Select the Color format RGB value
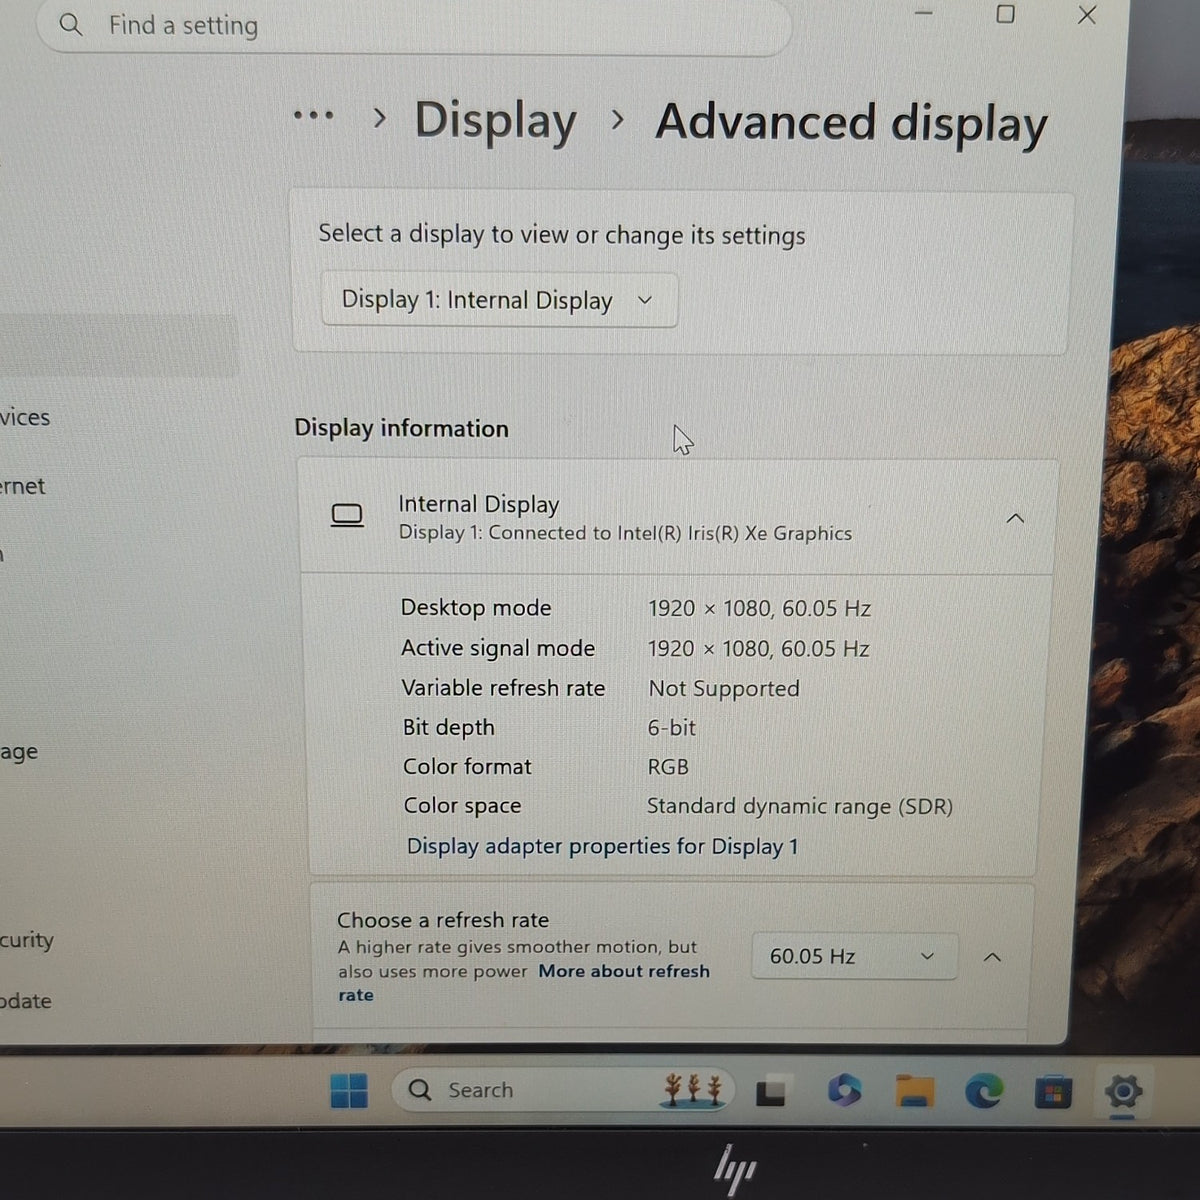Image resolution: width=1200 pixels, height=1200 pixels. (x=668, y=767)
